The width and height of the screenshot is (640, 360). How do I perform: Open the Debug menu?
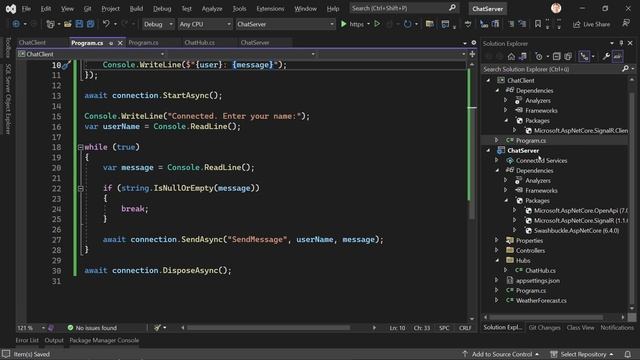pyautogui.click(x=162, y=9)
